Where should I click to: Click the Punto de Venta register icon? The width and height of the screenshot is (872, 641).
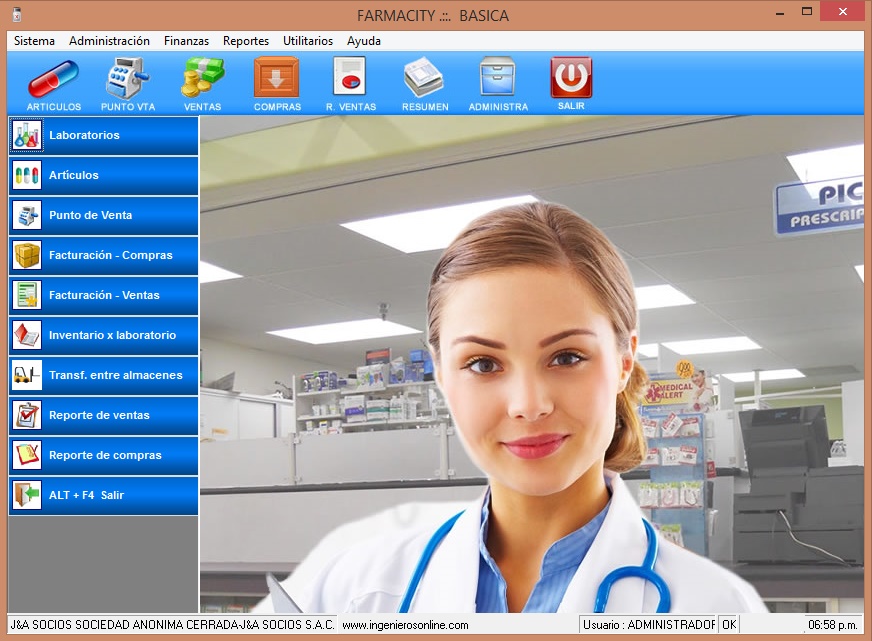pyautogui.click(x=27, y=215)
